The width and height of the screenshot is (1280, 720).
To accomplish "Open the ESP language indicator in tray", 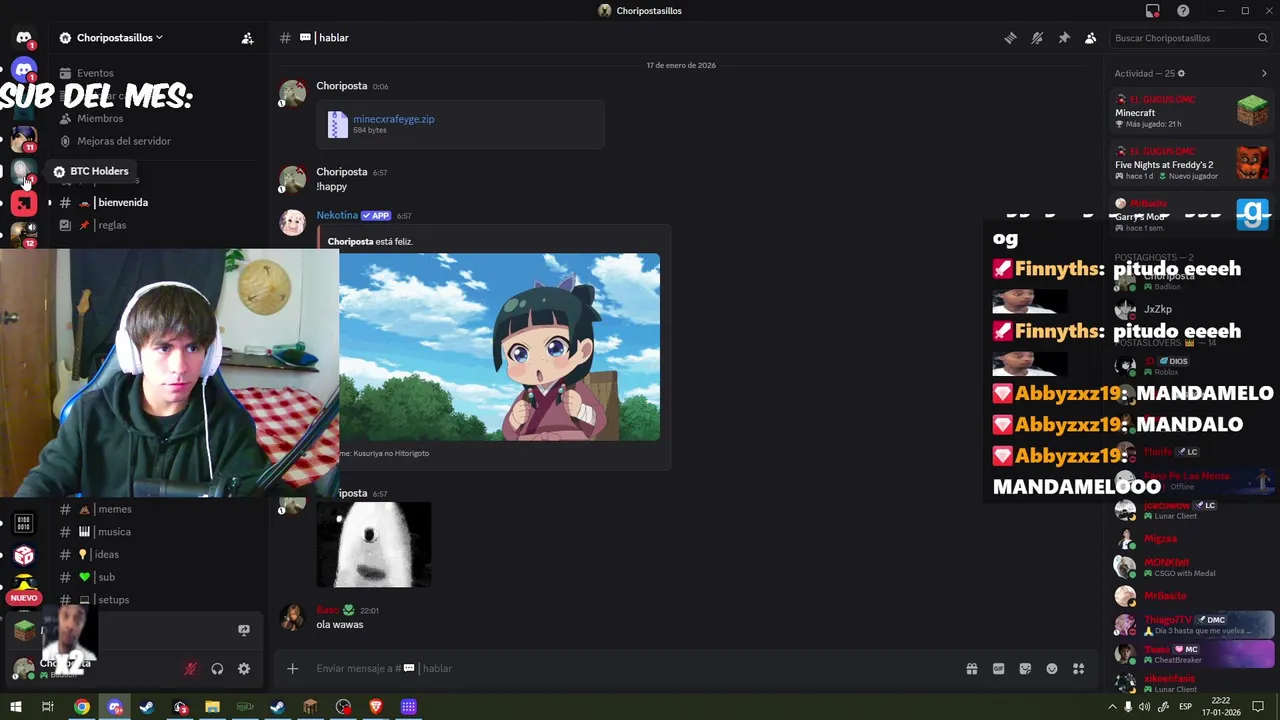I will 1185,707.
